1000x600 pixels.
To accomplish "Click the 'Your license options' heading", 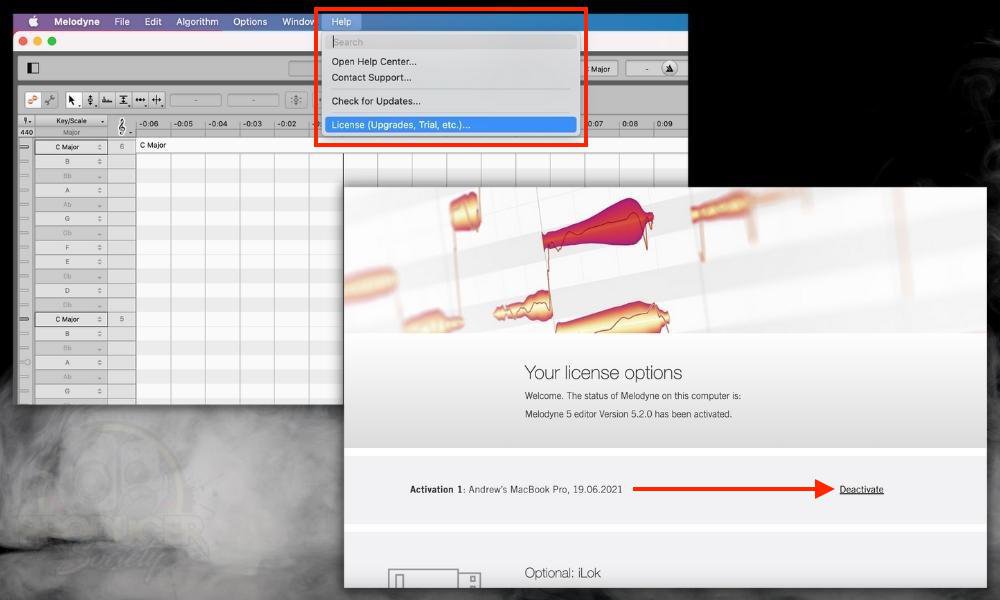I will (603, 372).
